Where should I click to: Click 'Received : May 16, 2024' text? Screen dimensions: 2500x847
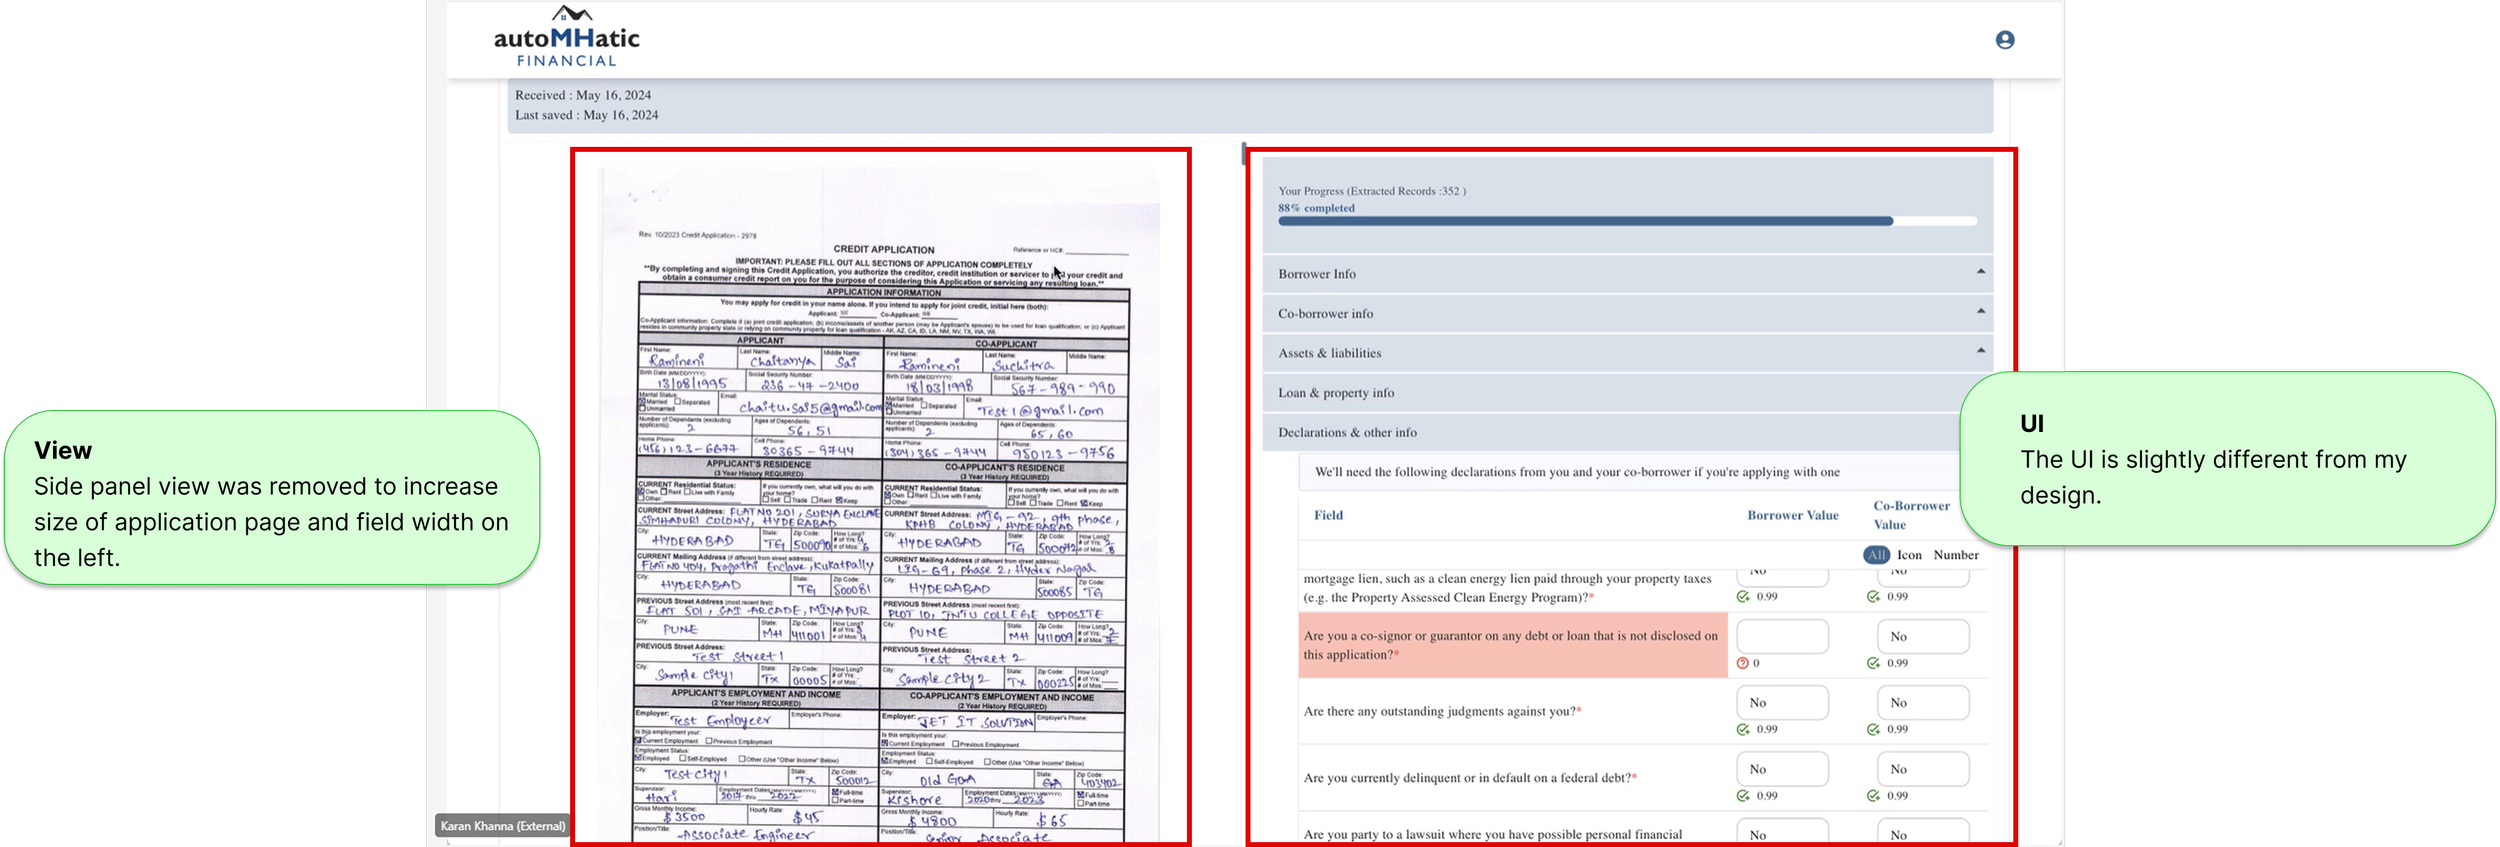click(583, 95)
